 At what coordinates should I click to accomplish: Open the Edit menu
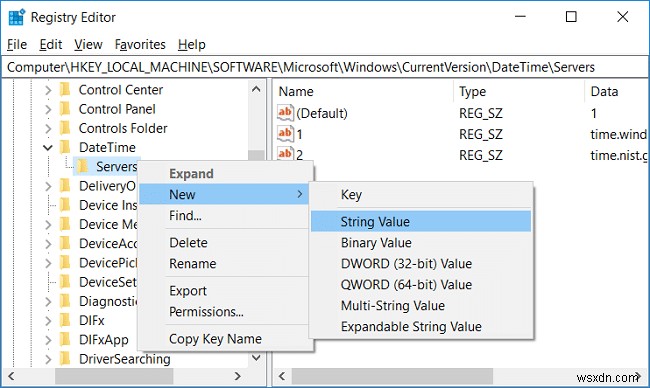click(x=51, y=44)
